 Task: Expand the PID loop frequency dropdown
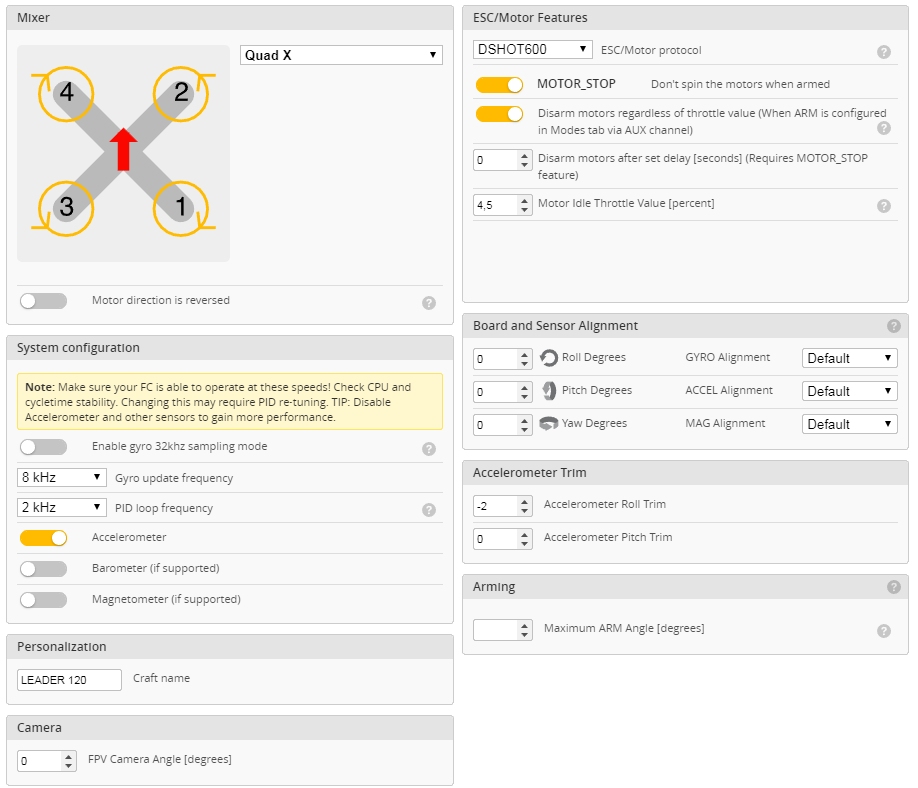tap(61, 507)
